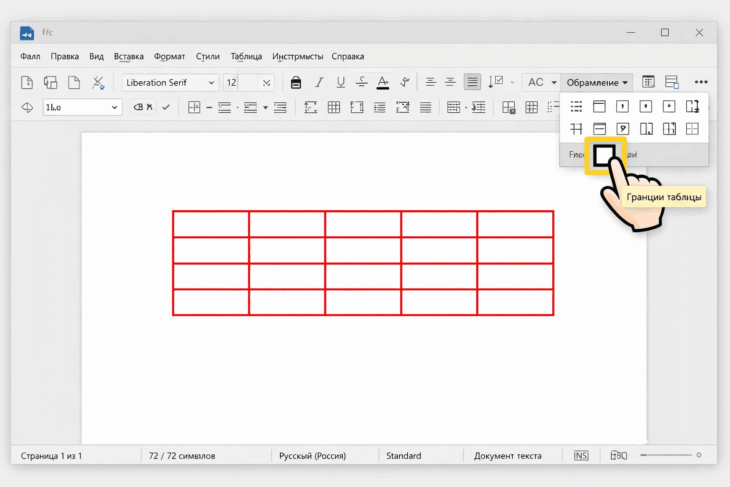Select crossing inner lines border option in popup
This screenshot has height=487, width=730.
click(x=576, y=129)
